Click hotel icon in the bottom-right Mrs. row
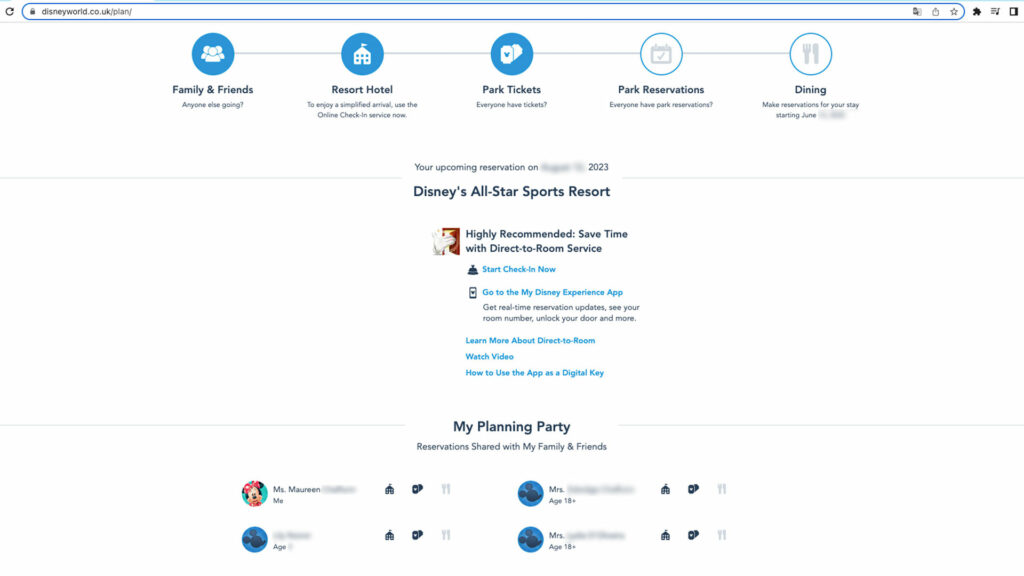Image resolution: width=1024 pixels, height=576 pixels. [665, 536]
